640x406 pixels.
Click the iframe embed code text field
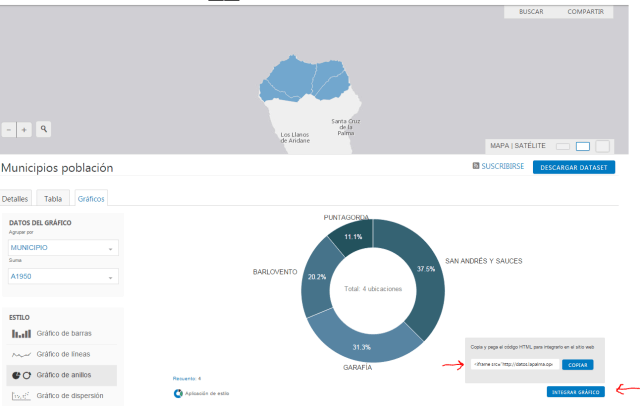coord(511,364)
